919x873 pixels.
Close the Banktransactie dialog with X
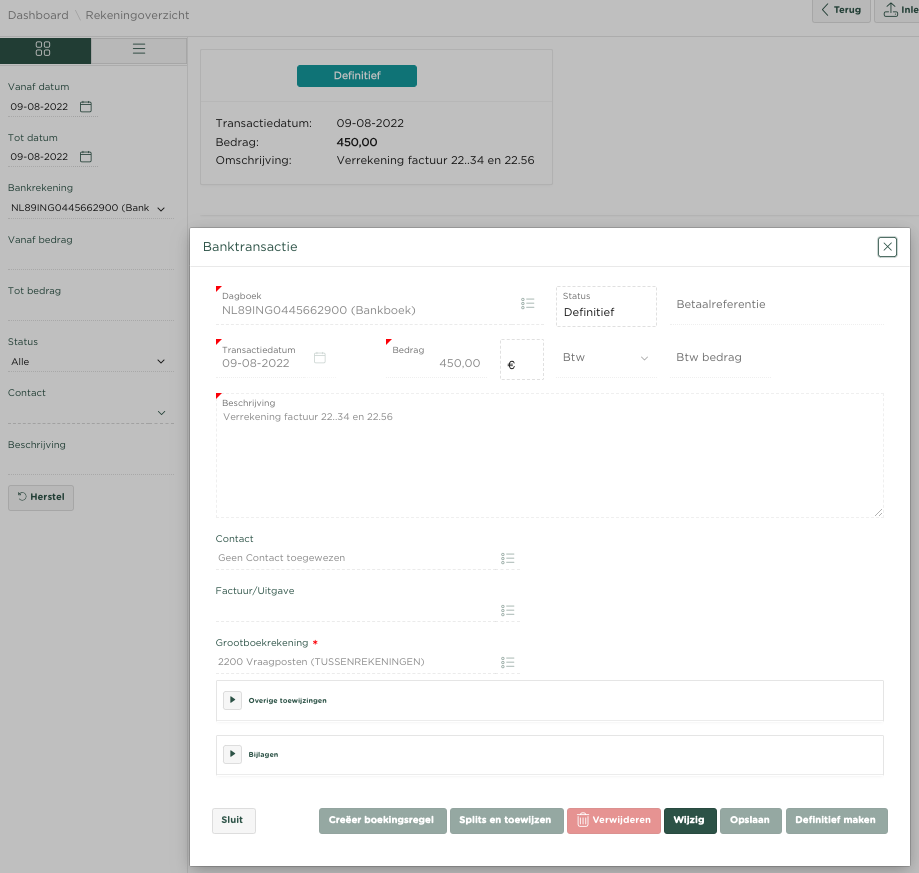tap(887, 247)
